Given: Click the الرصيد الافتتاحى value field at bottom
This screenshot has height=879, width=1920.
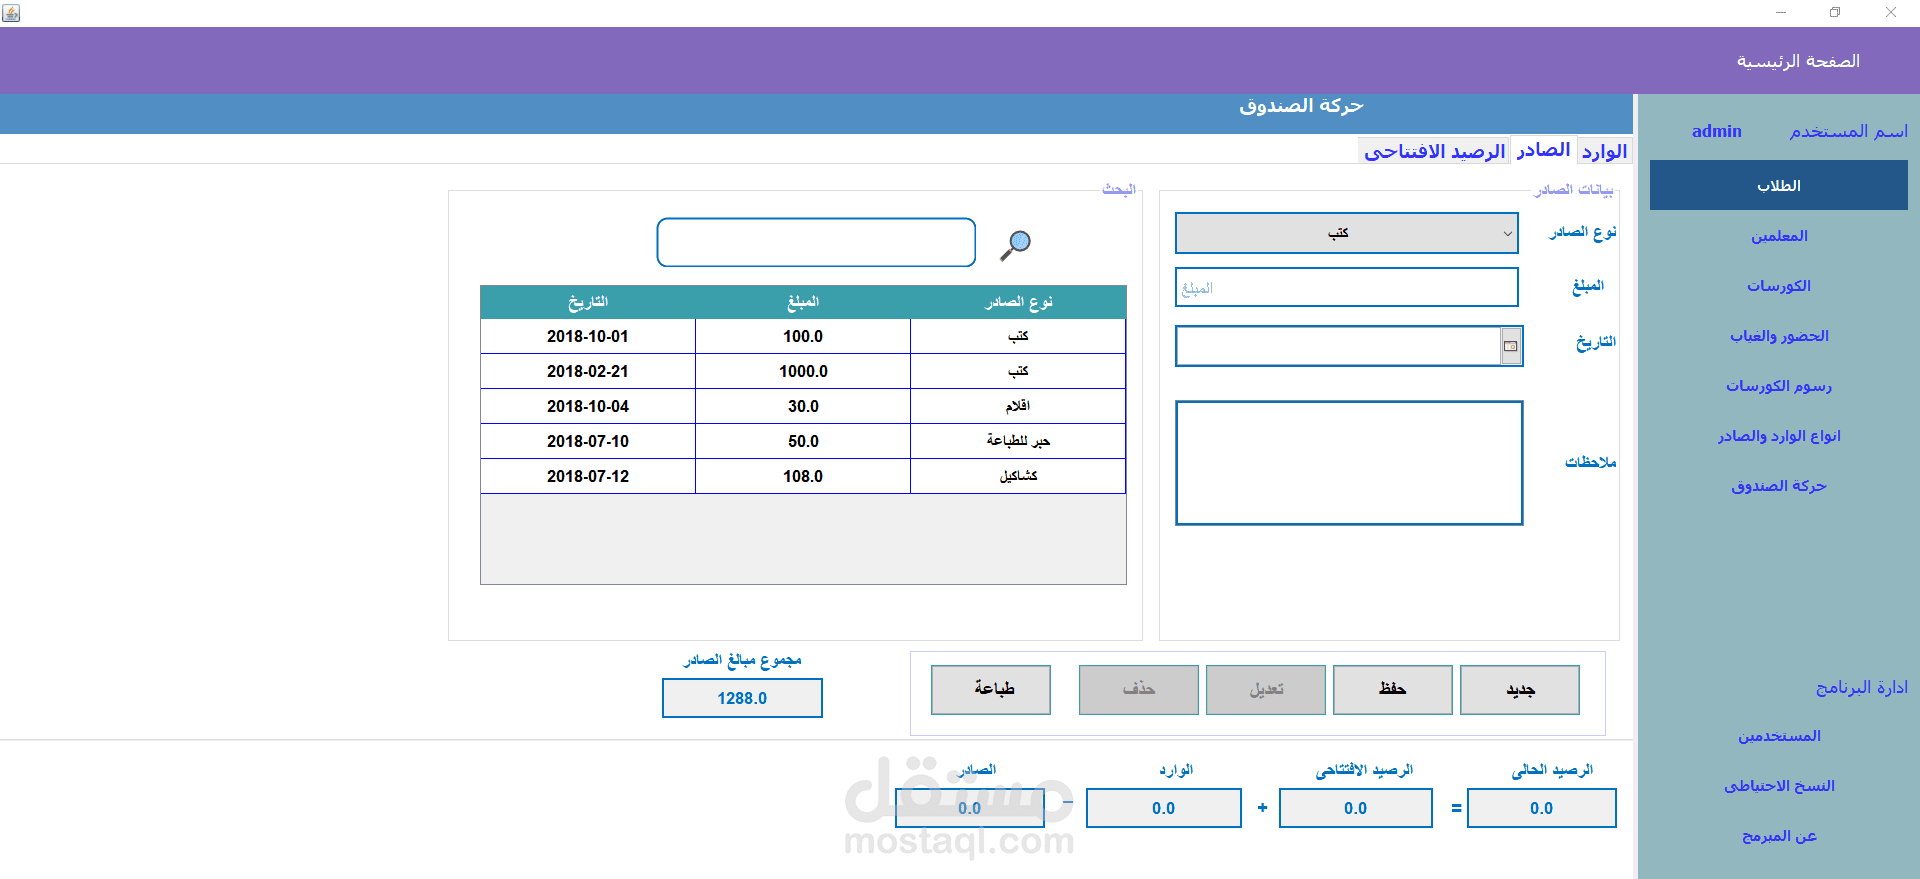Looking at the screenshot, I should pos(1355,808).
